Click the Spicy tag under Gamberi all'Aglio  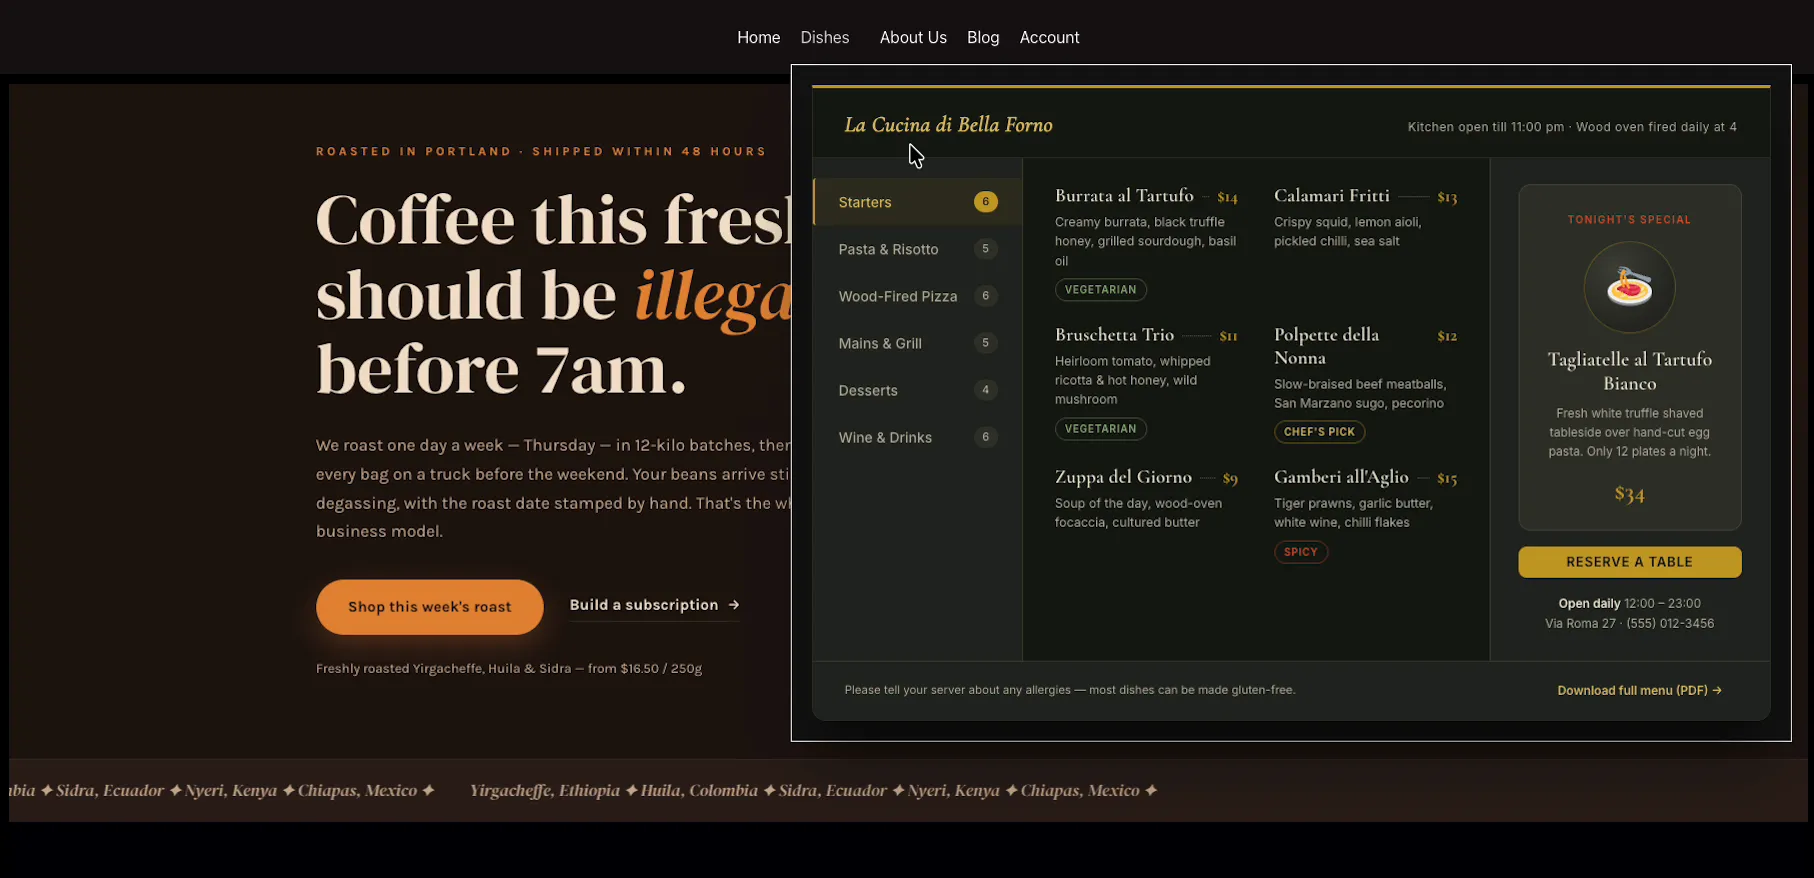coord(1300,552)
